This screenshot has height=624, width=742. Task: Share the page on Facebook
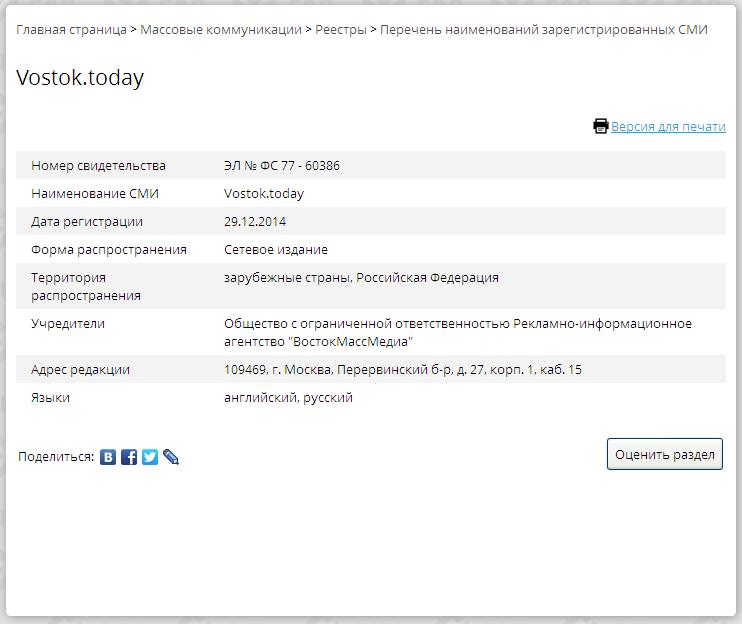tap(129, 457)
